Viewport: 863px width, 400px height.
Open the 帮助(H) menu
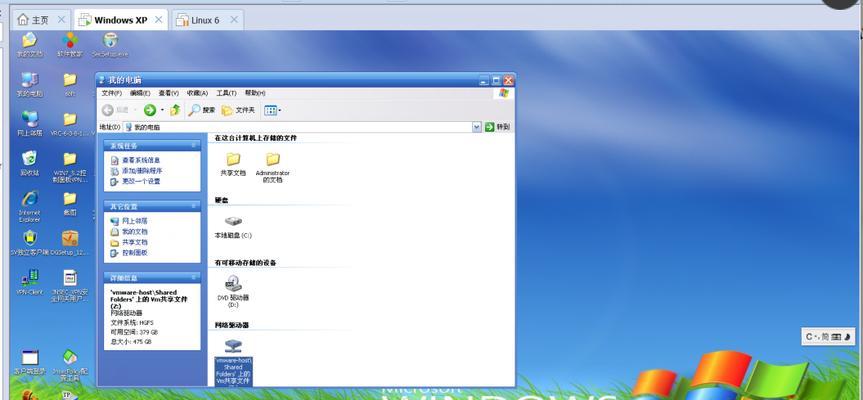(255, 93)
